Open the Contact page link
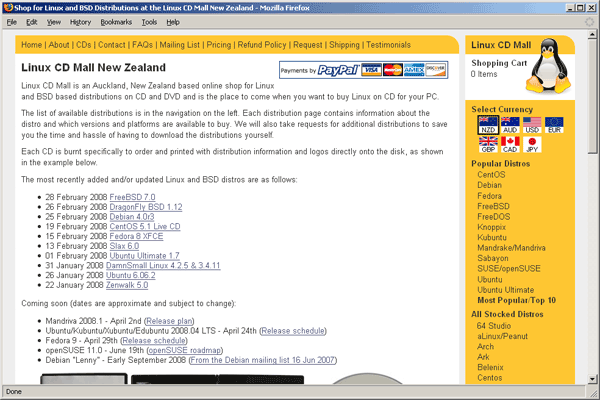 [112, 45]
